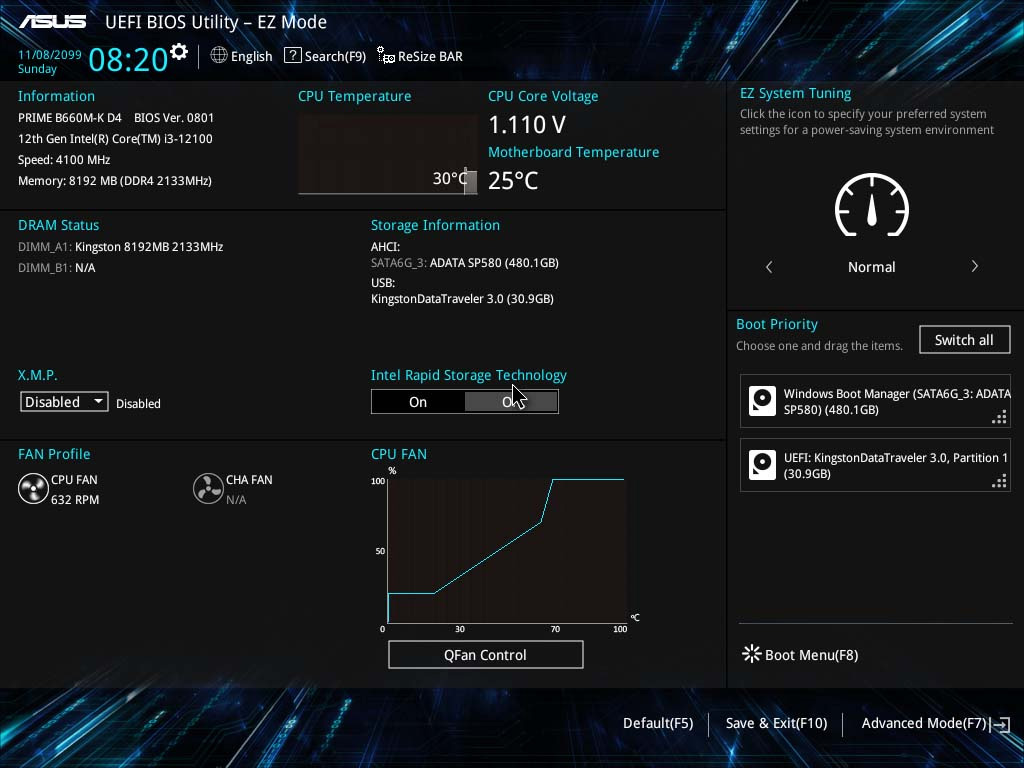
Task: Click the PRIME B660M-K D4 model text
Action: coord(69,118)
